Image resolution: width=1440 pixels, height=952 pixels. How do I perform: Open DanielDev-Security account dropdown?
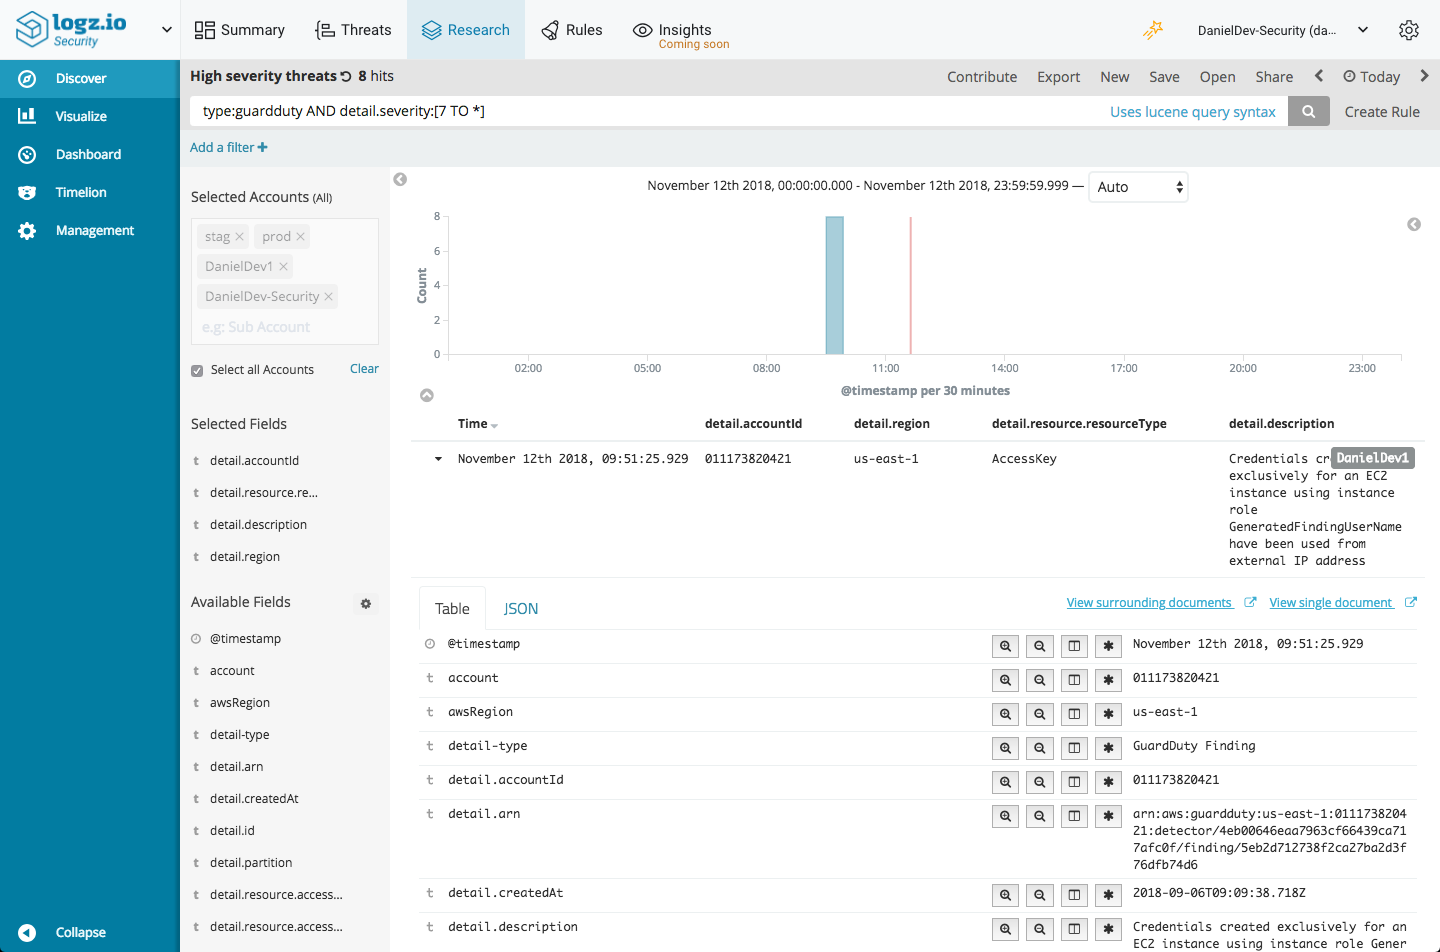click(1283, 30)
